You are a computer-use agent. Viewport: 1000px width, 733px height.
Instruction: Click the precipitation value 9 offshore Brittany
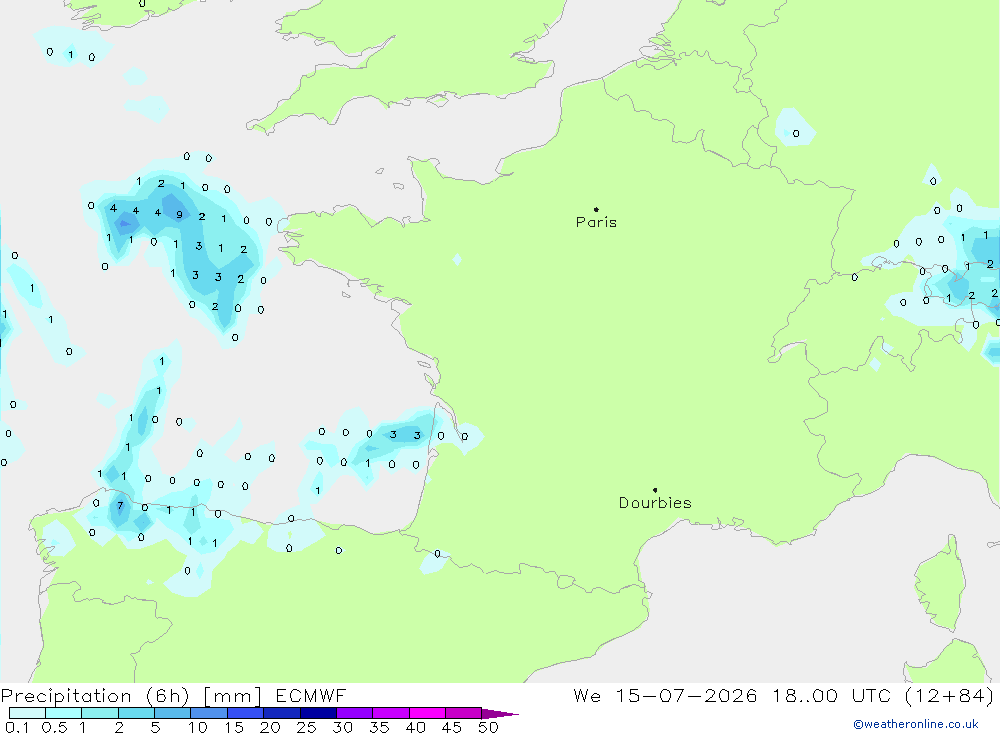(179, 214)
